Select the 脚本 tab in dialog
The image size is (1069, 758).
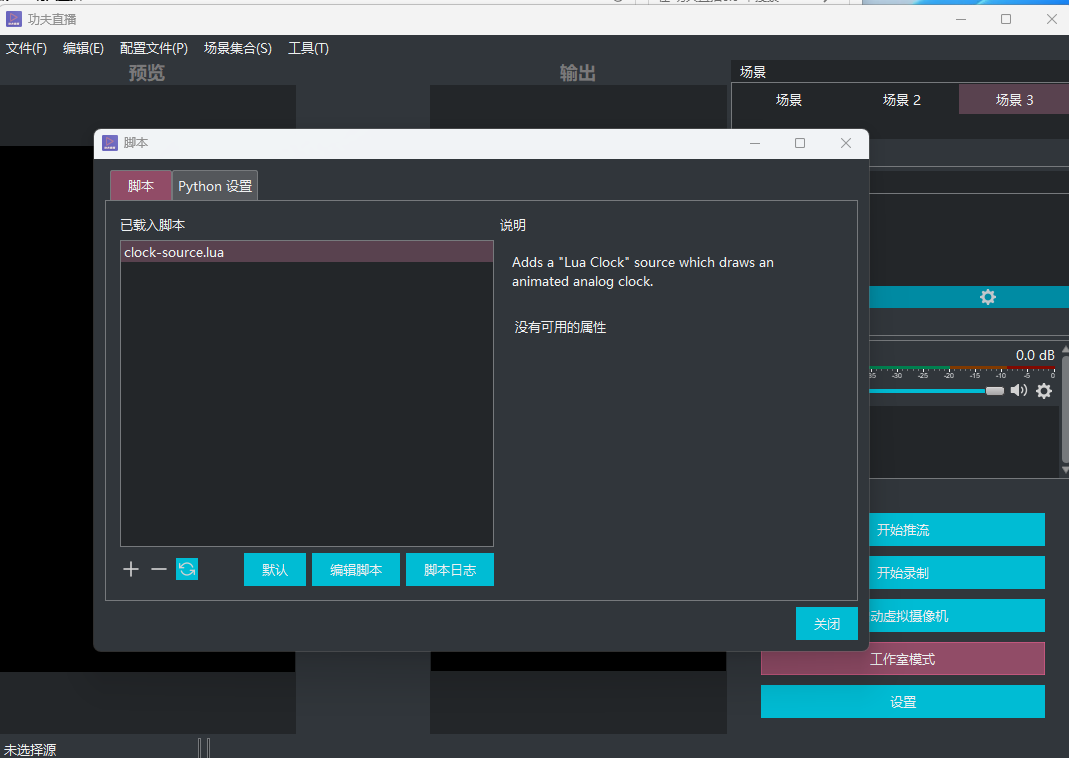(x=141, y=186)
